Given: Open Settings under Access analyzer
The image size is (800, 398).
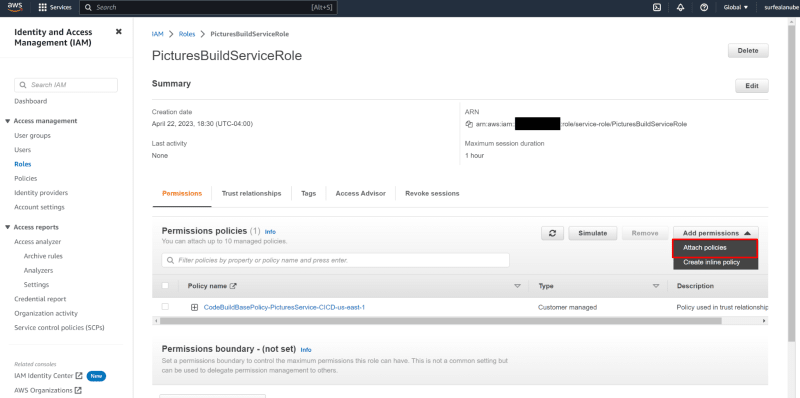Looking at the screenshot, I should tap(36, 285).
